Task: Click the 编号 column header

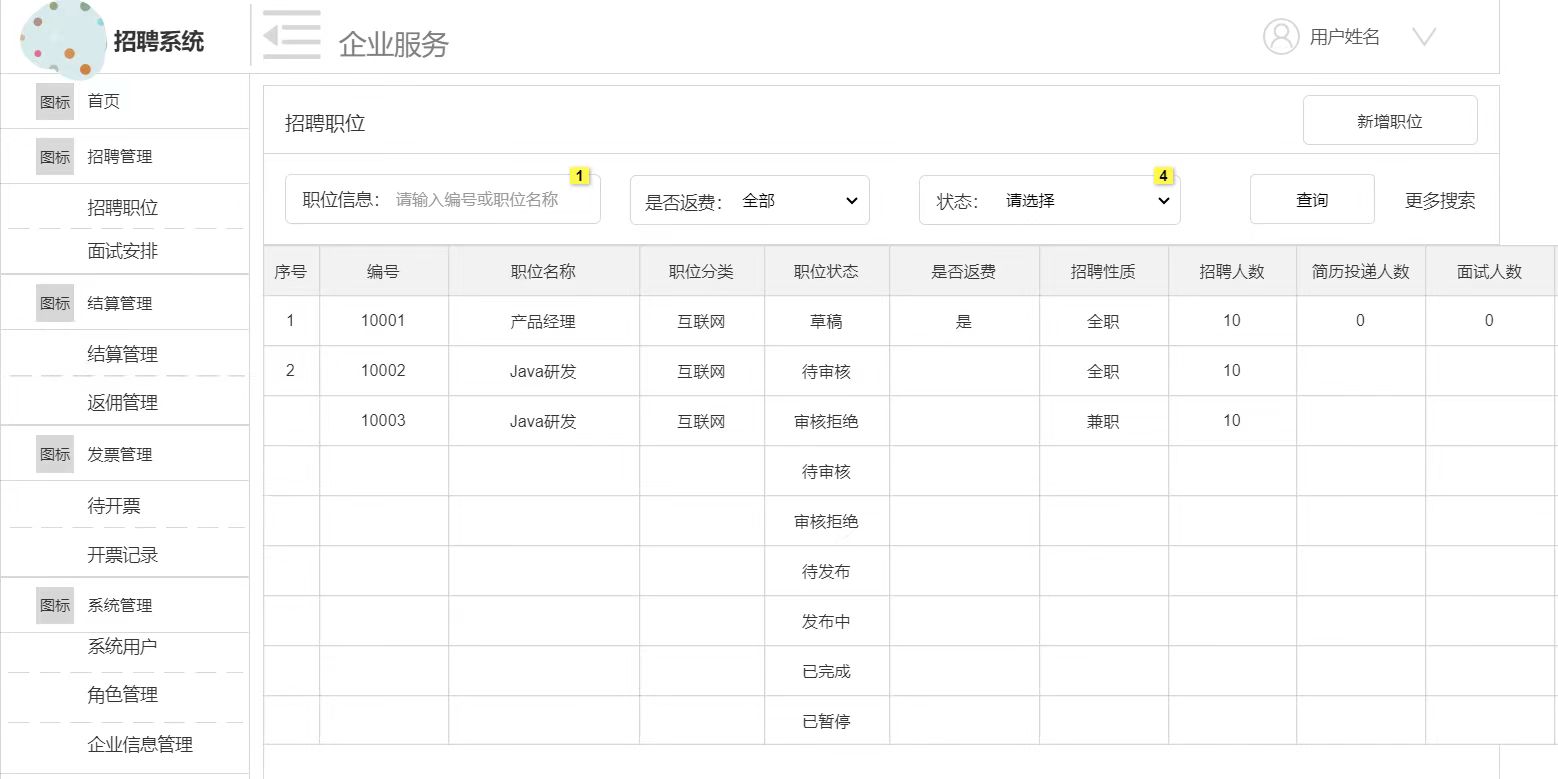Action: click(383, 271)
